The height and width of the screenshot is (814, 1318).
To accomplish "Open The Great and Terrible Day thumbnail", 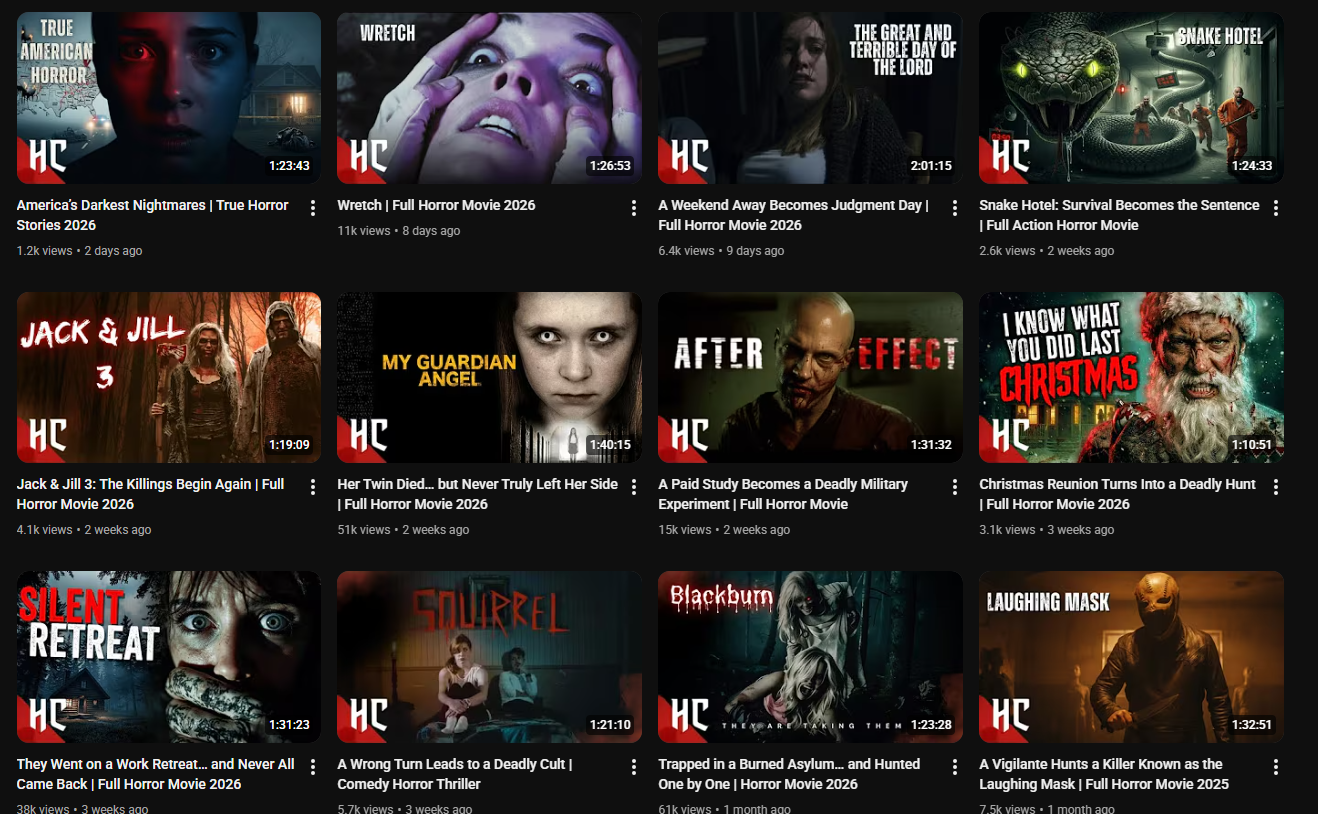I will pyautogui.click(x=810, y=98).
